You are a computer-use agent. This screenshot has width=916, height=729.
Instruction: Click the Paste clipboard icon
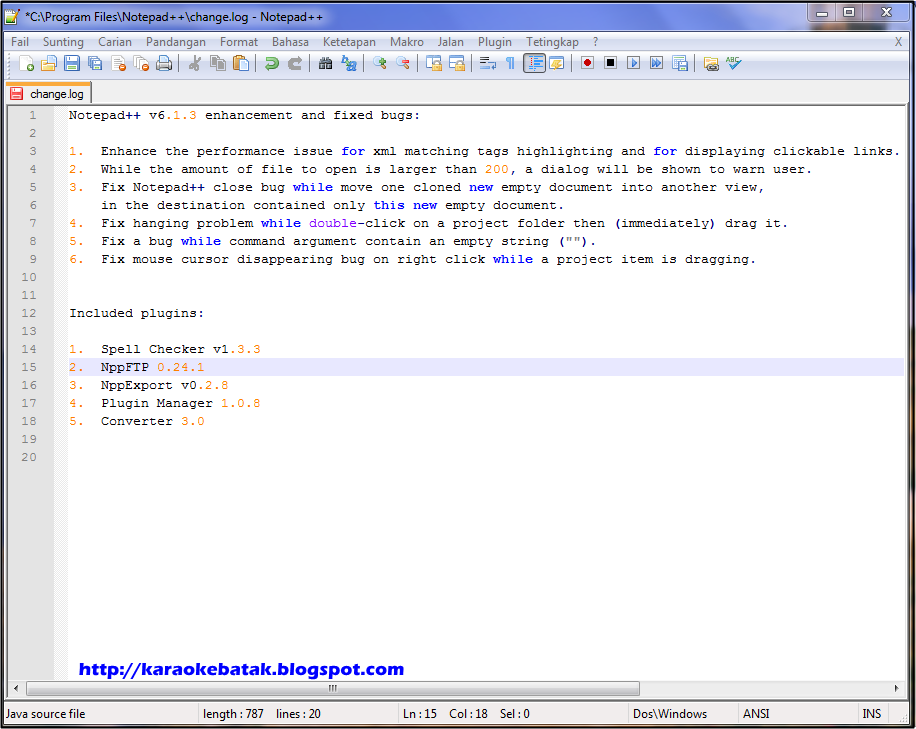click(241, 63)
